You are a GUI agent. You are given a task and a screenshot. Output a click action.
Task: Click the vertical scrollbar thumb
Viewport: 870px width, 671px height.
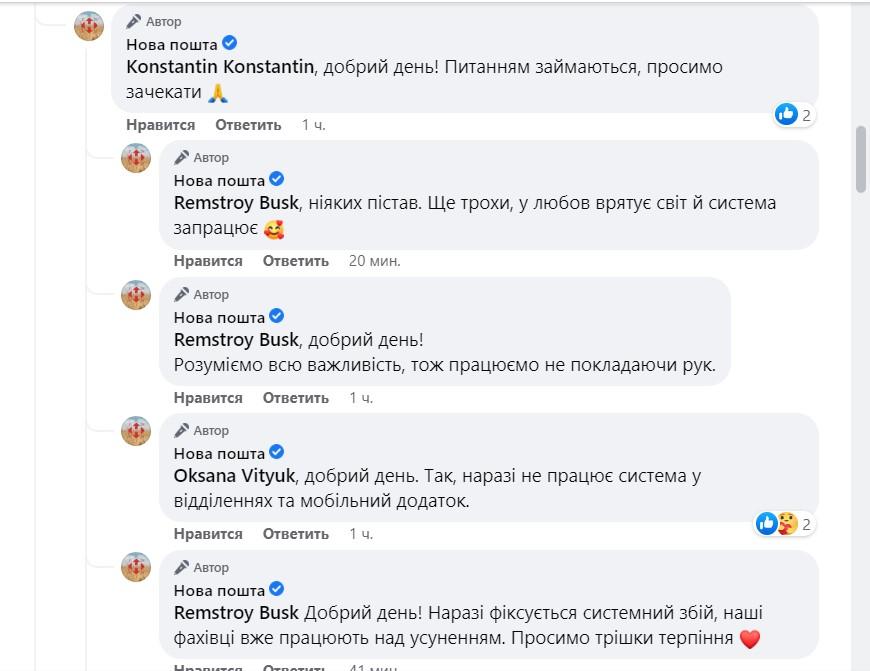coord(860,160)
